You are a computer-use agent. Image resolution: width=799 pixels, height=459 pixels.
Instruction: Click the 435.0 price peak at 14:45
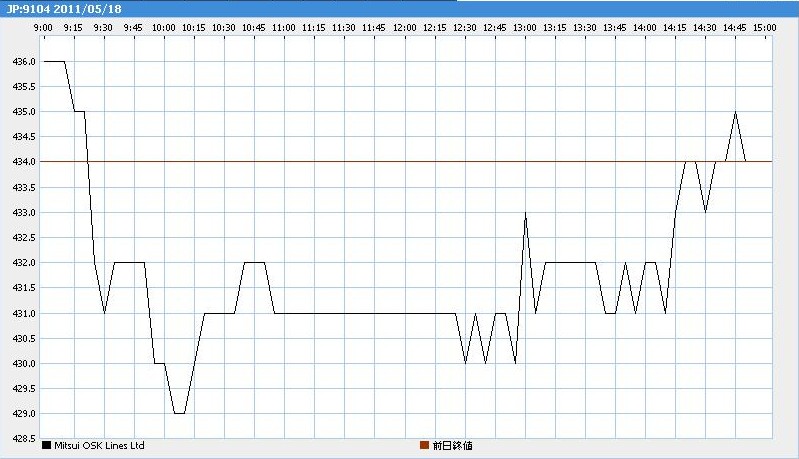tap(735, 112)
